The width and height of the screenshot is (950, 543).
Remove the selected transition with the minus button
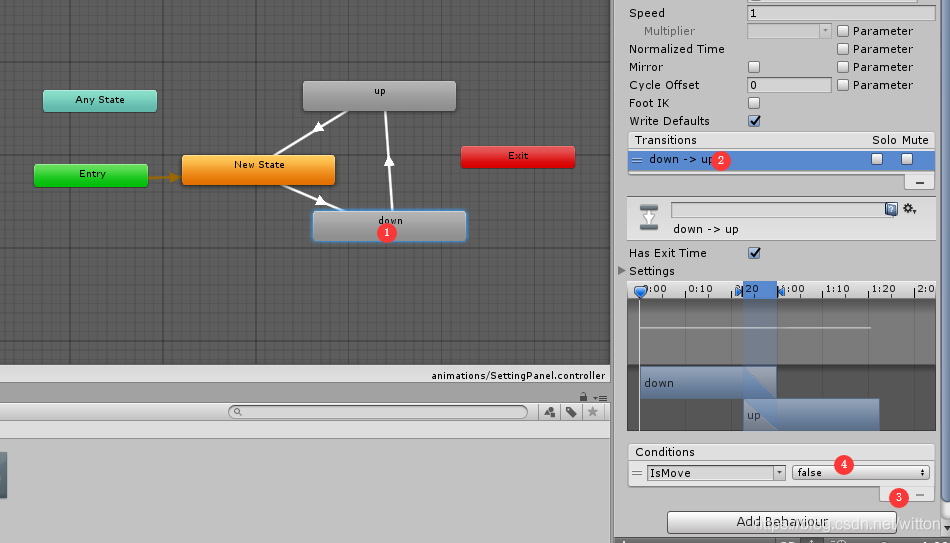click(920, 182)
